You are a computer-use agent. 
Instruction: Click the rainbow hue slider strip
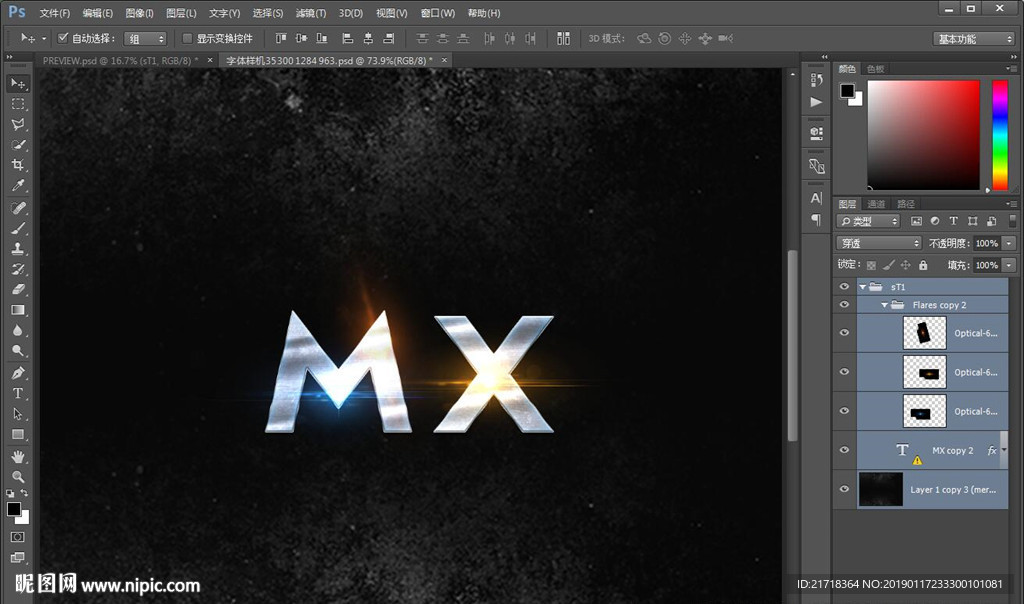click(x=999, y=134)
